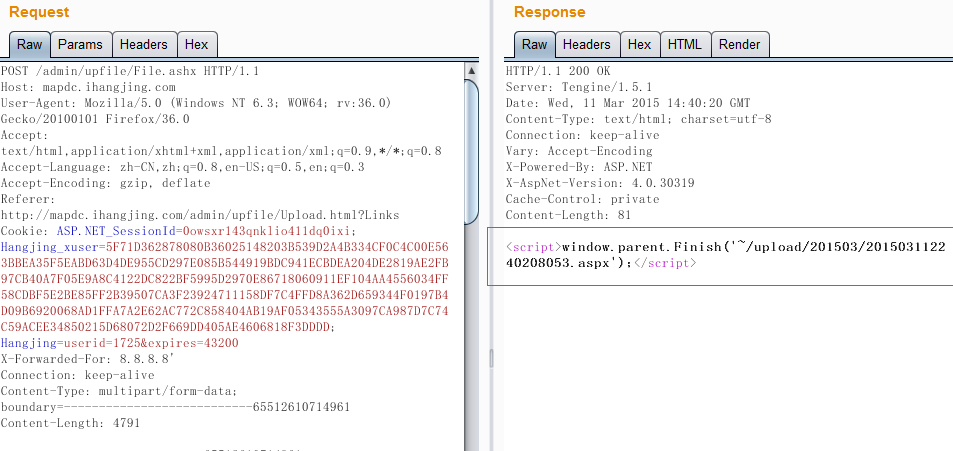This screenshot has height=451, width=953.
Task: Click the Hangjing_xuser cookie name
Action: pyautogui.click(x=49, y=247)
